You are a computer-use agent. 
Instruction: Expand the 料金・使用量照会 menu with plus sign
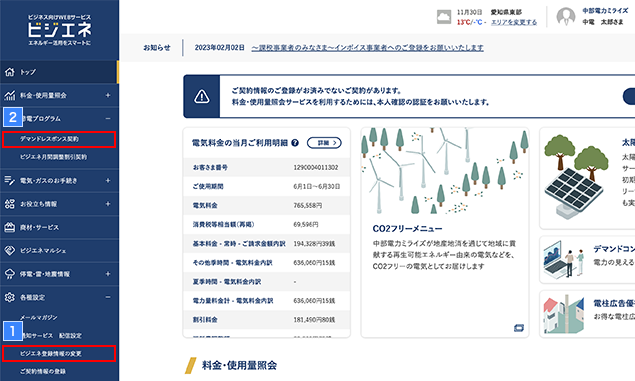pos(108,95)
